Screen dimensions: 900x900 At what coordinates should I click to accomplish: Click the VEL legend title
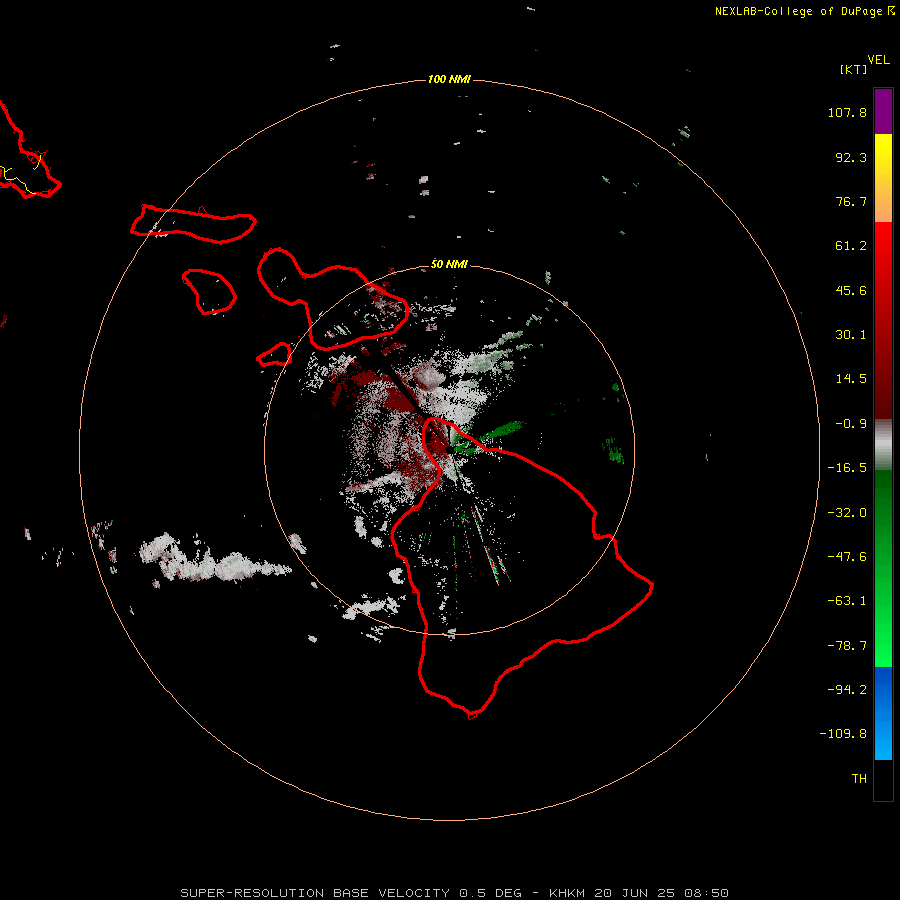tap(878, 60)
